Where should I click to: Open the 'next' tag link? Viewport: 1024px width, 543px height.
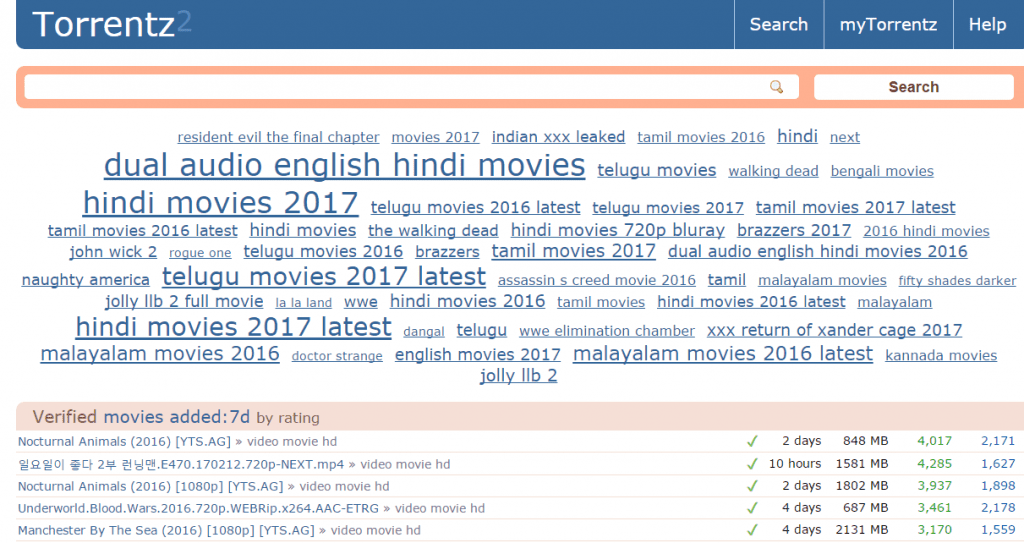click(x=844, y=137)
